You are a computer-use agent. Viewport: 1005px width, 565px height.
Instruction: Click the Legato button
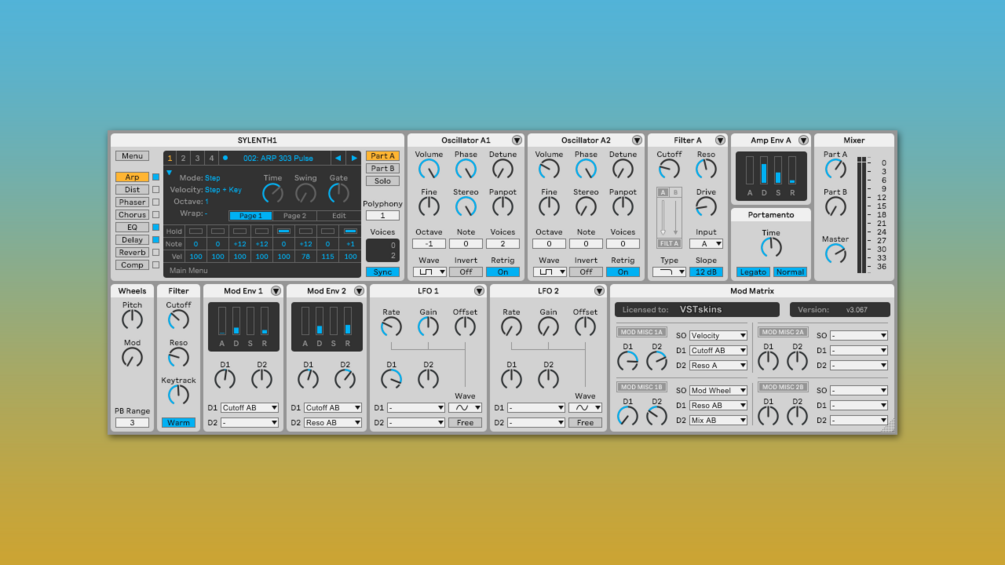click(752, 272)
